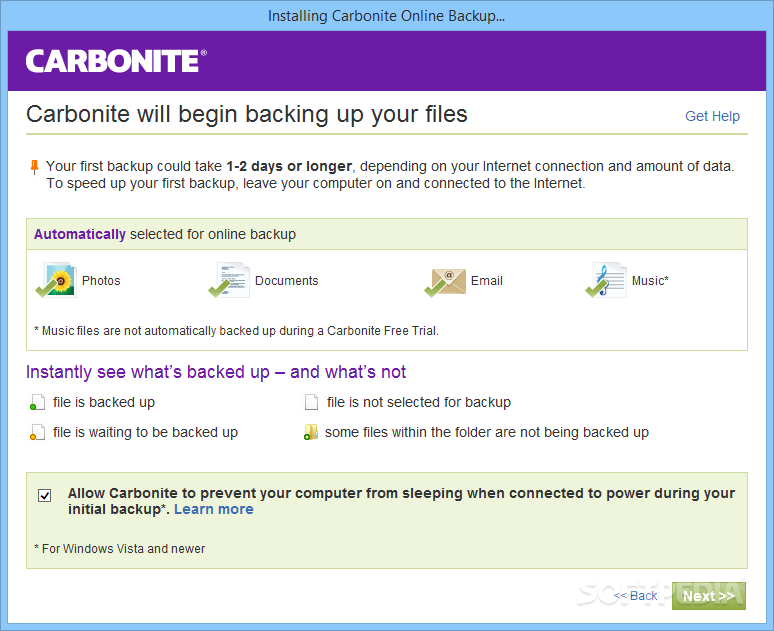Click the Documents label
The height and width of the screenshot is (631, 774).
pyautogui.click(x=287, y=280)
